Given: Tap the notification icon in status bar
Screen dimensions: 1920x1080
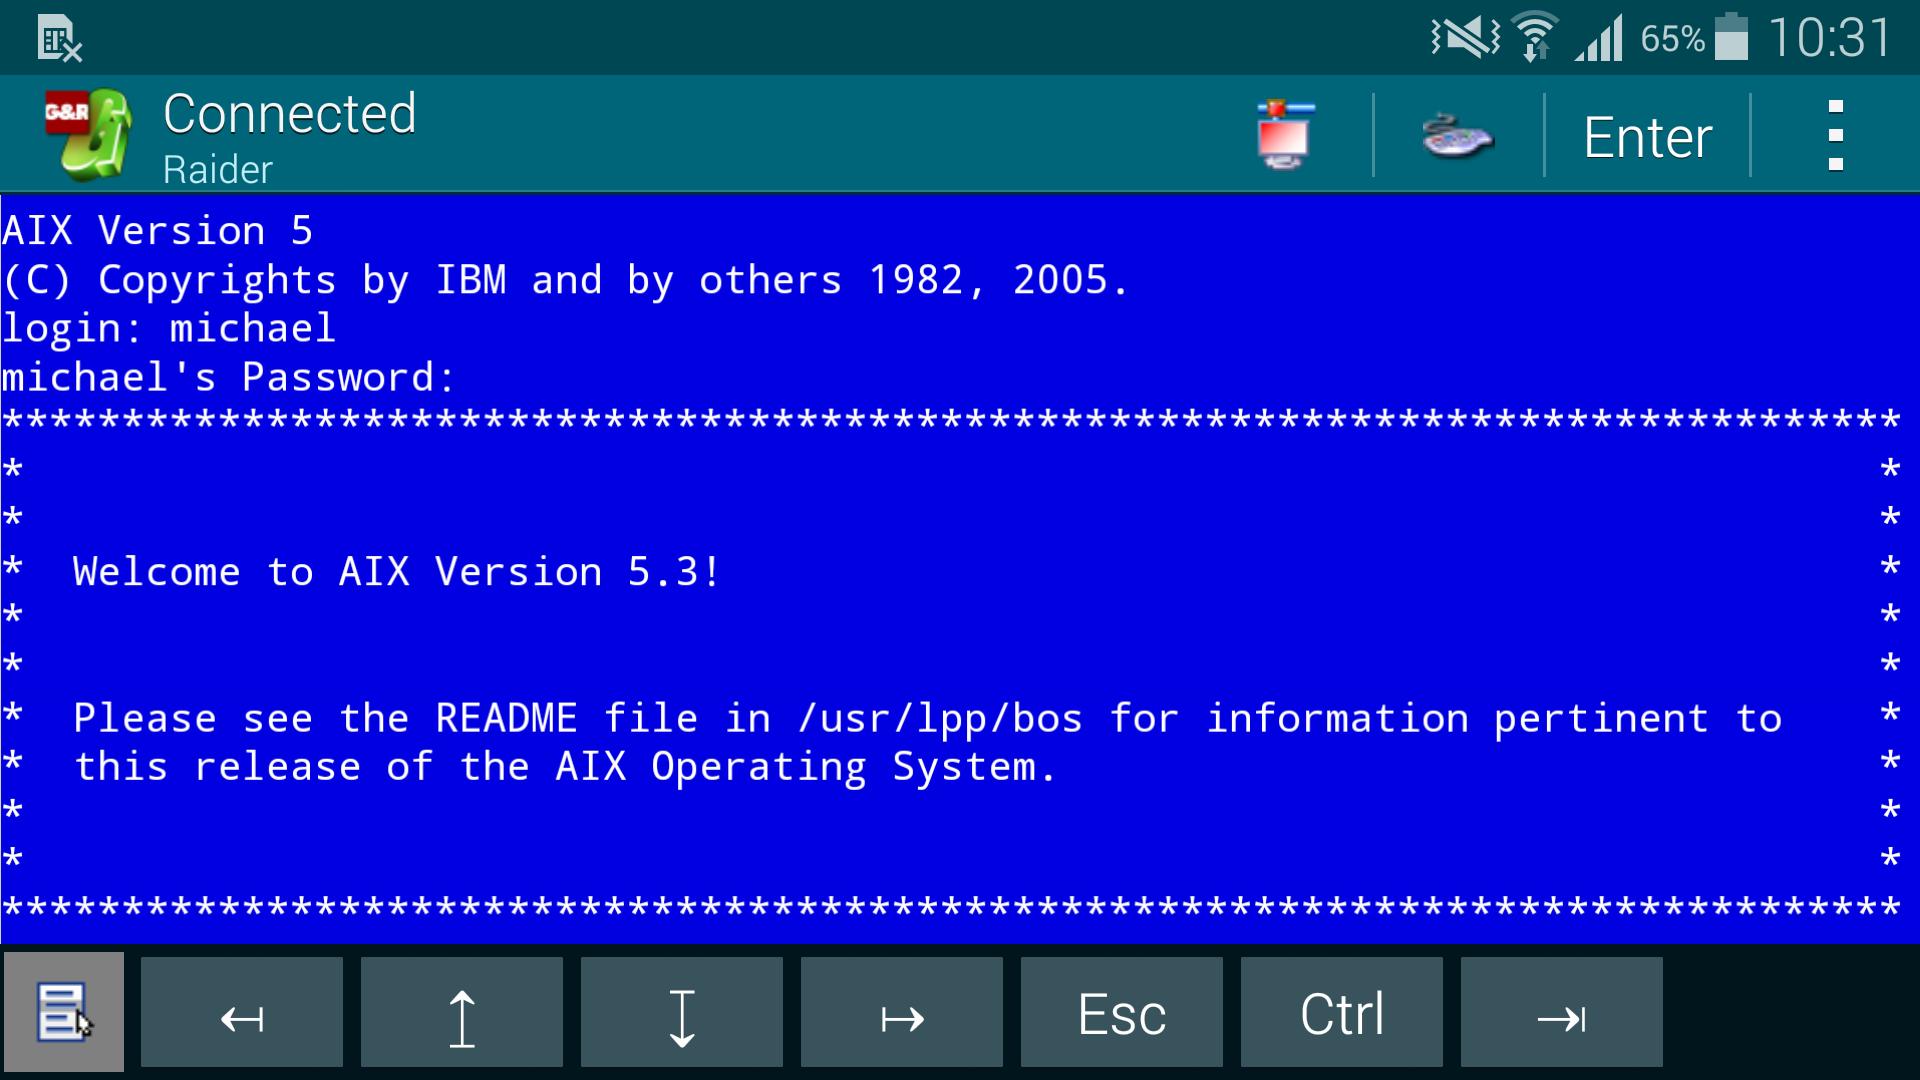Looking at the screenshot, I should (x=60, y=38).
